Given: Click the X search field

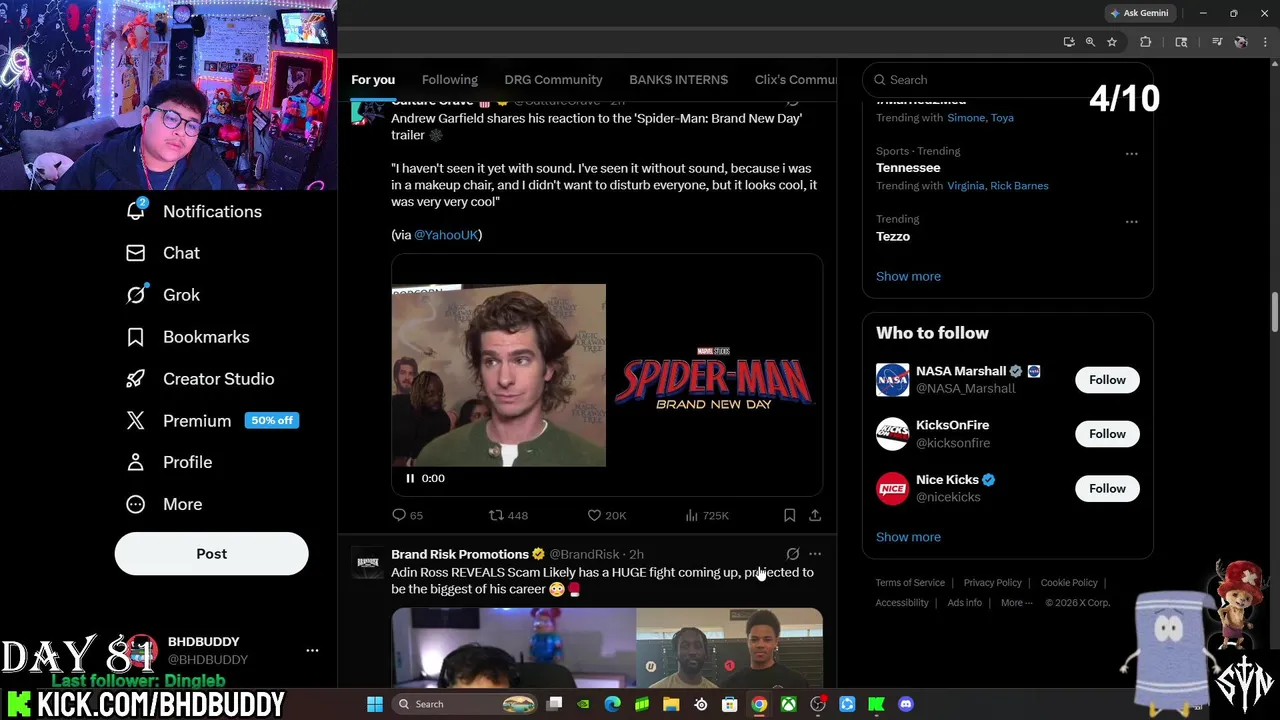Looking at the screenshot, I should point(1007,80).
